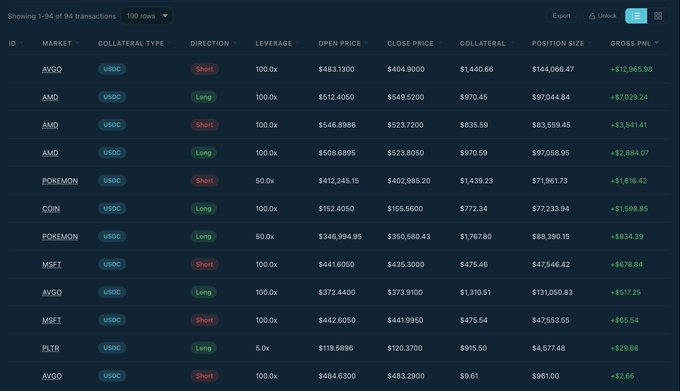The image size is (680, 391).
Task: Sort by the LEVERAGE column header
Action: [277, 43]
